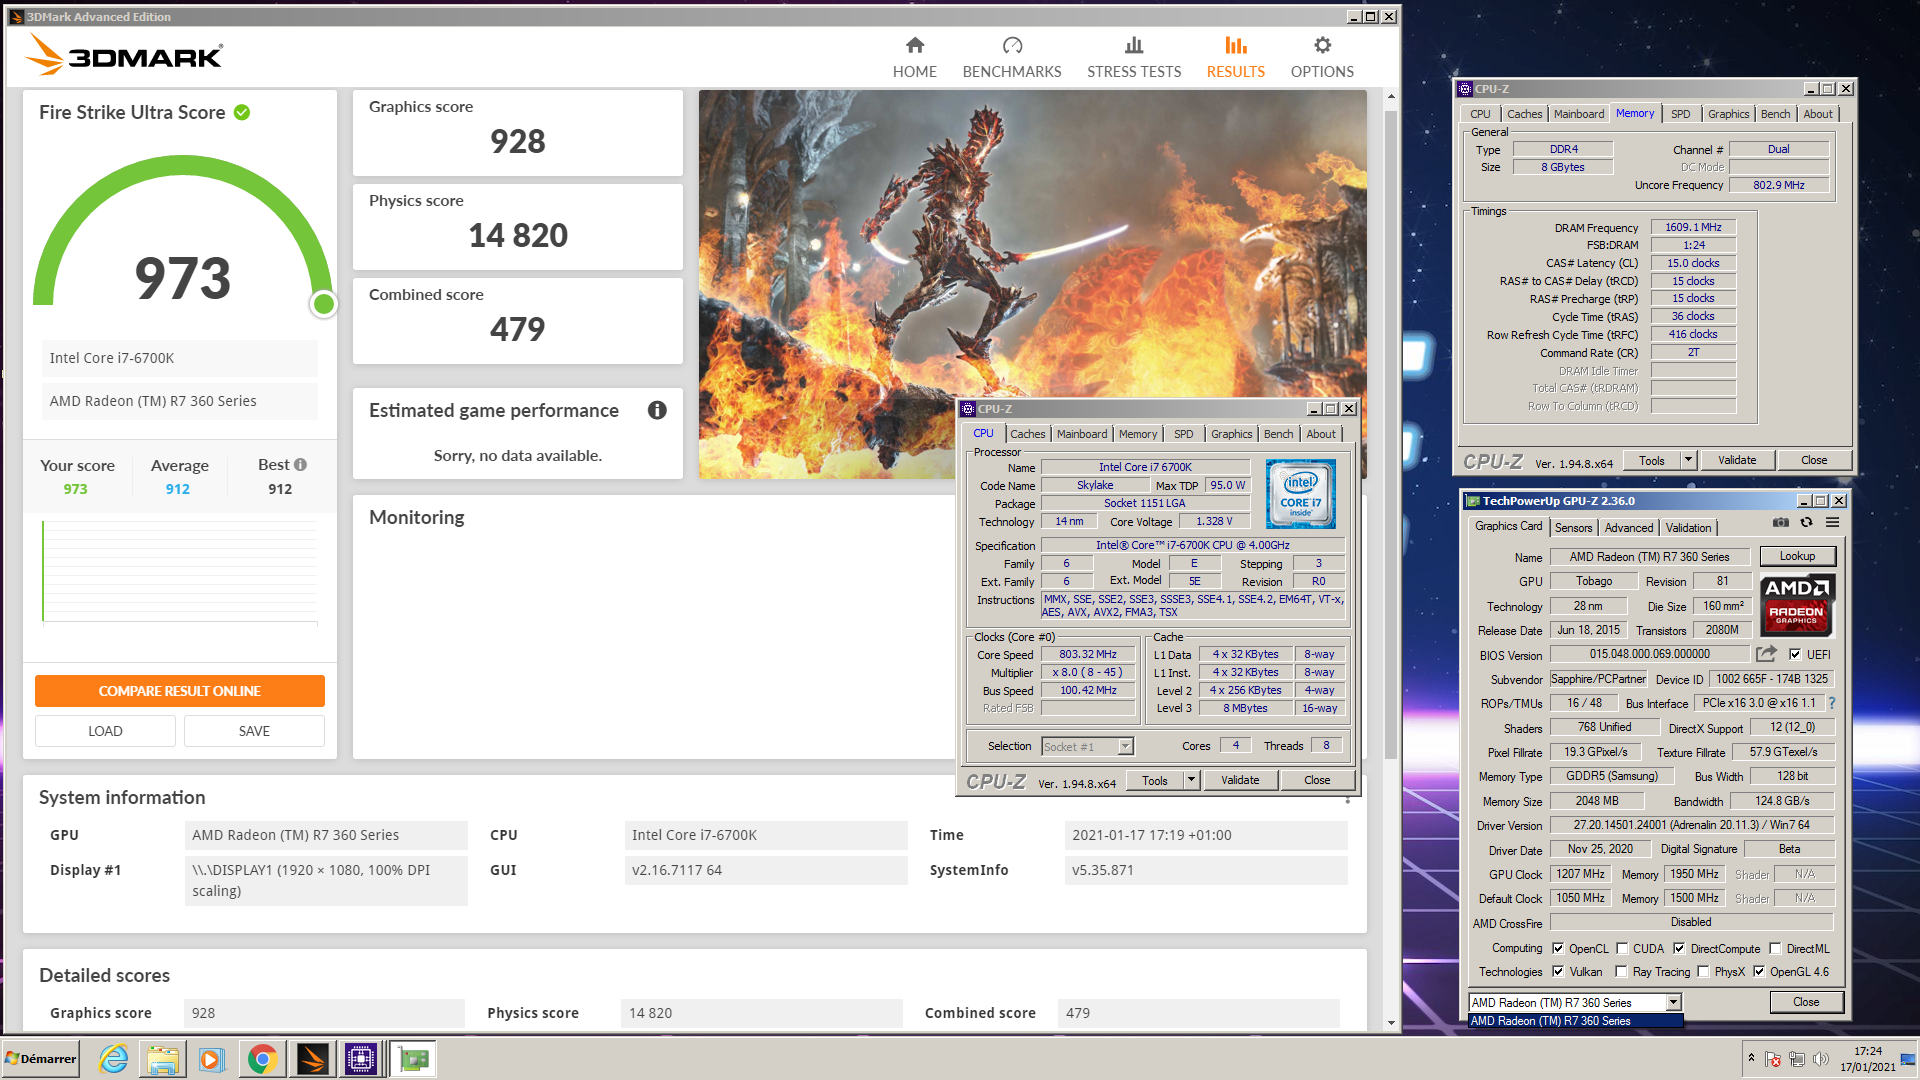1920x1080 pixels.
Task: Show info for Estimated game performance
Action: click(x=657, y=410)
